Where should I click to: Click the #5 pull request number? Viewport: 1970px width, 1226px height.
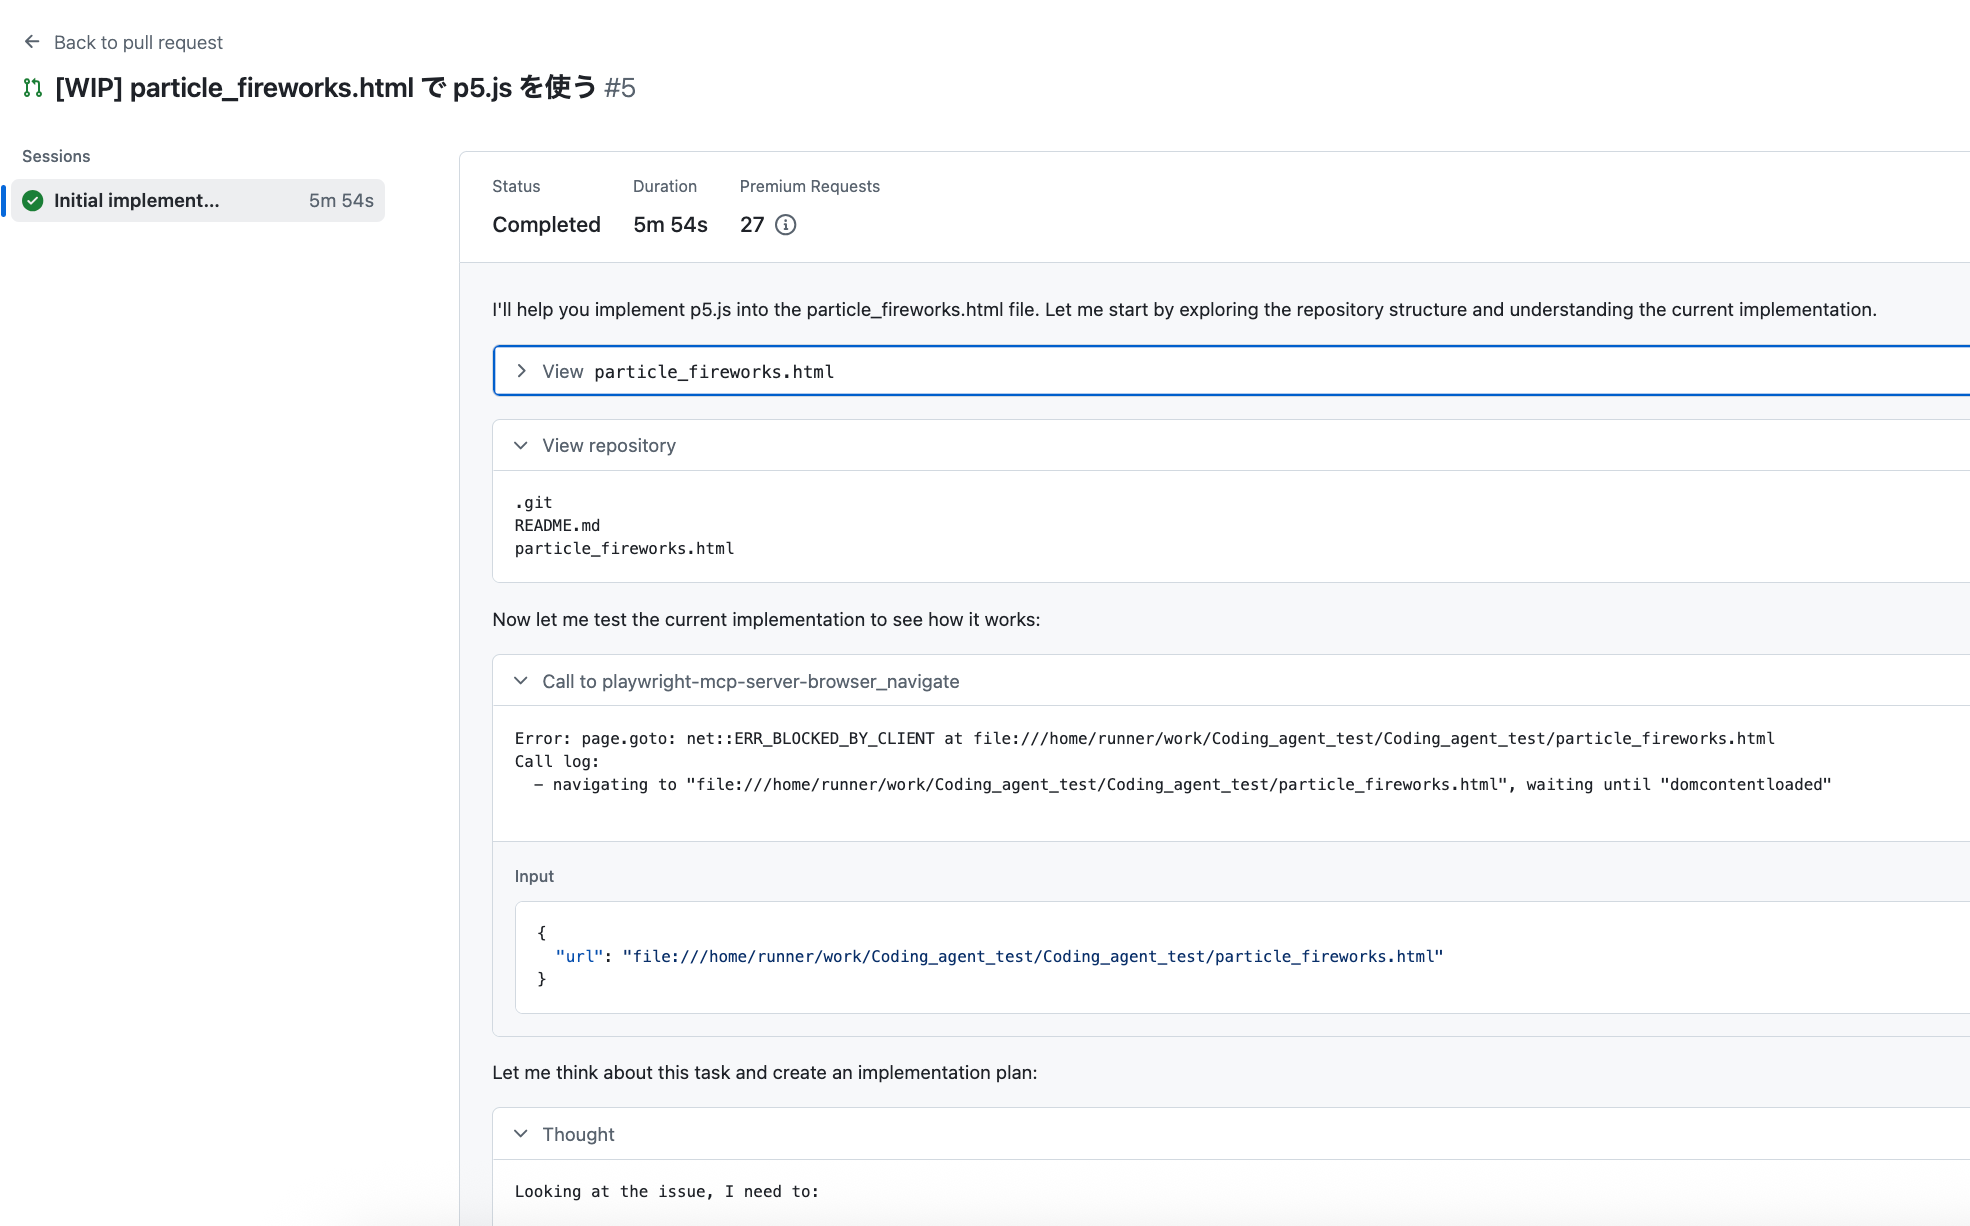620,88
